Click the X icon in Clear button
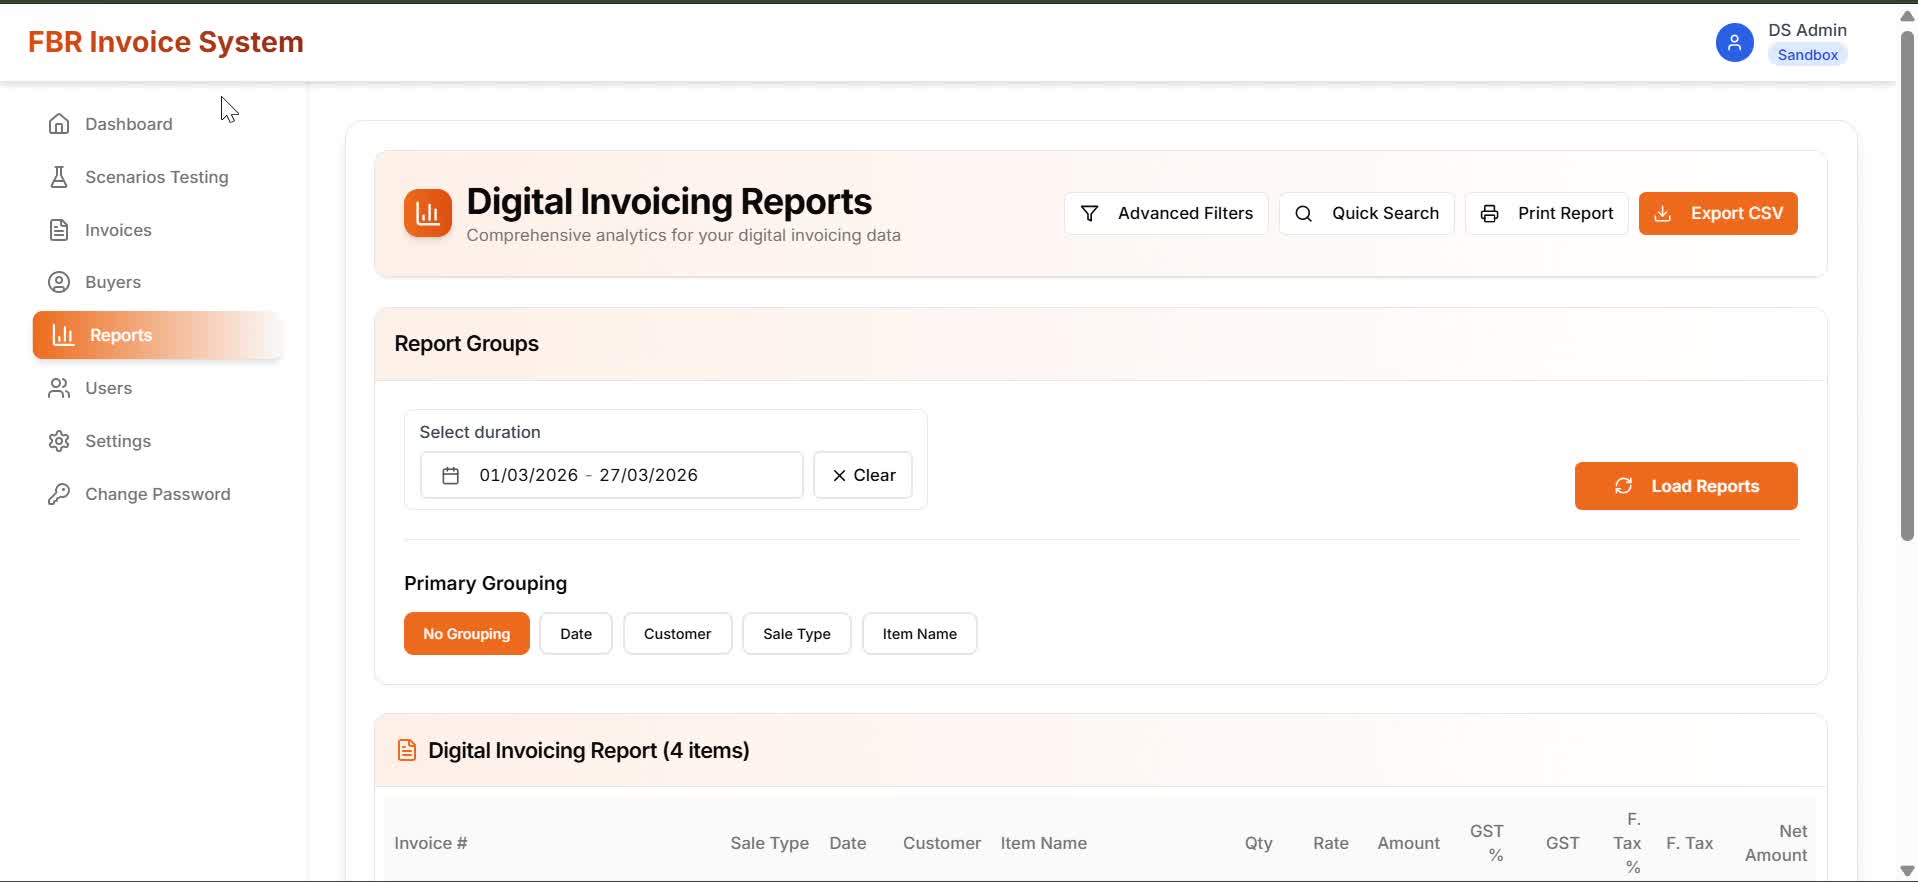This screenshot has width=1918, height=882. (839, 475)
